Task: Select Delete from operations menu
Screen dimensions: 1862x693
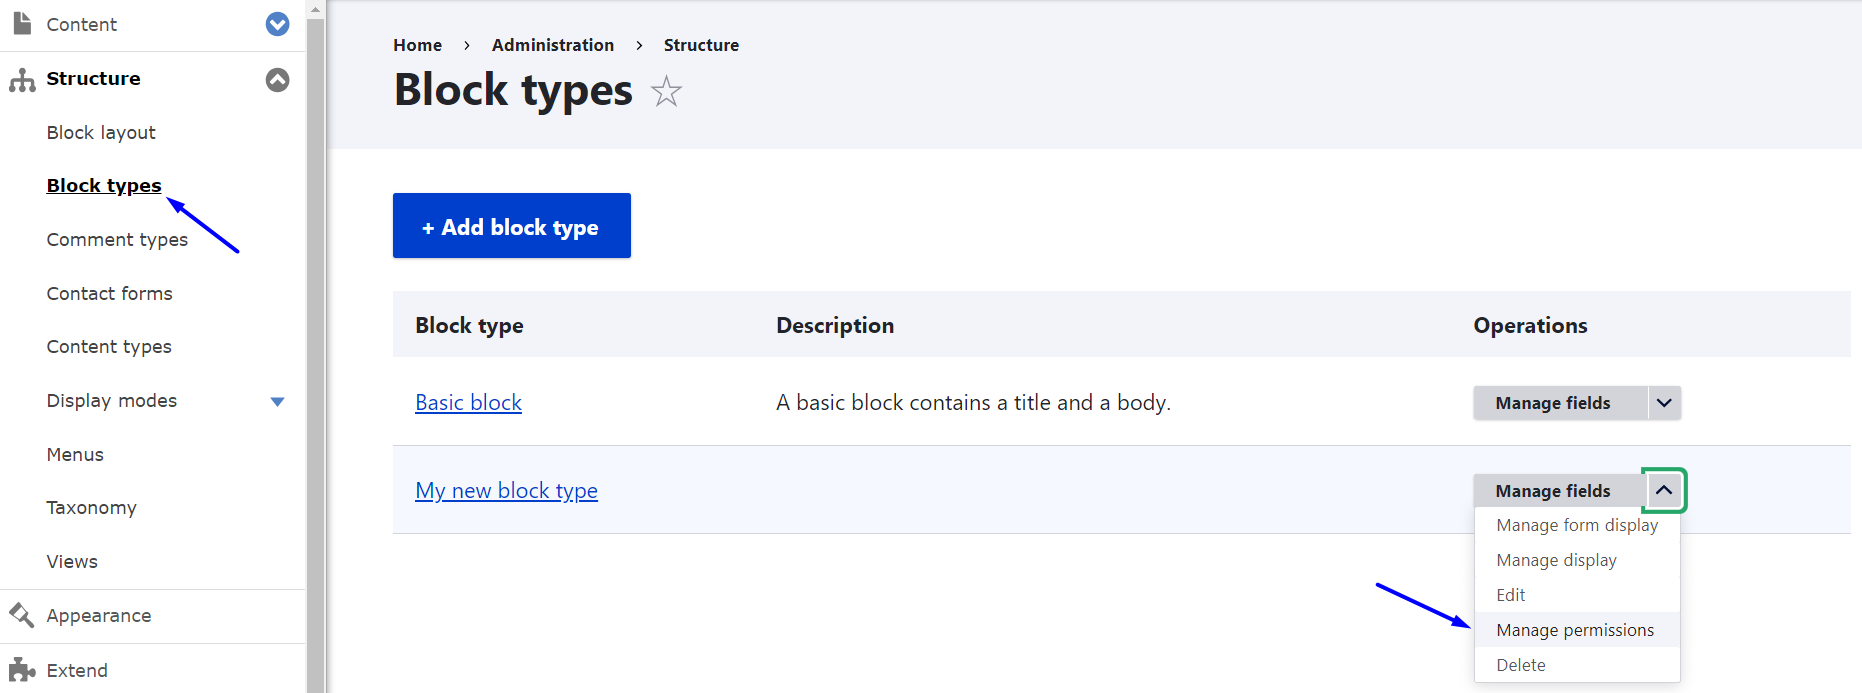Action: pos(1520,665)
